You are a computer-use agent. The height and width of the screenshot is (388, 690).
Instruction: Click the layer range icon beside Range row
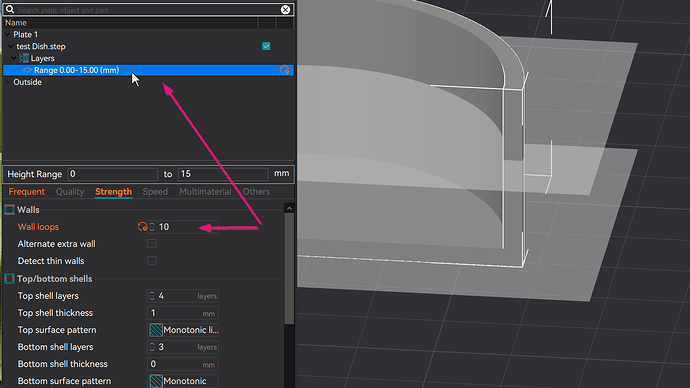[x=27, y=70]
